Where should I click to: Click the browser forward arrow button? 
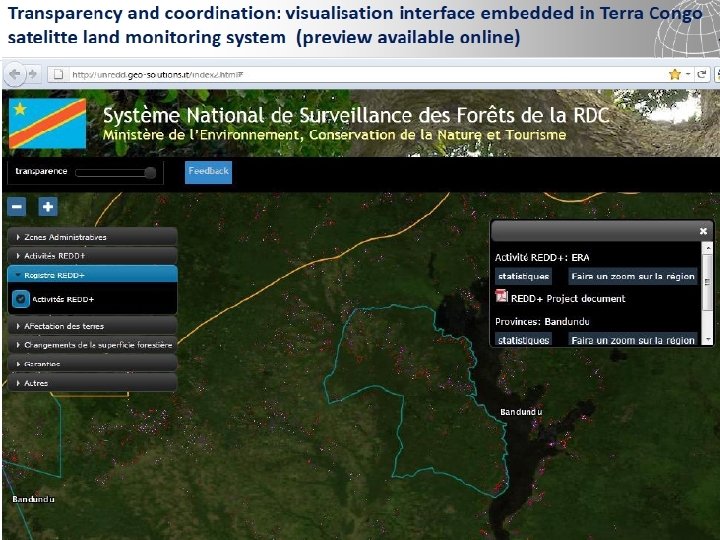[x=33, y=73]
